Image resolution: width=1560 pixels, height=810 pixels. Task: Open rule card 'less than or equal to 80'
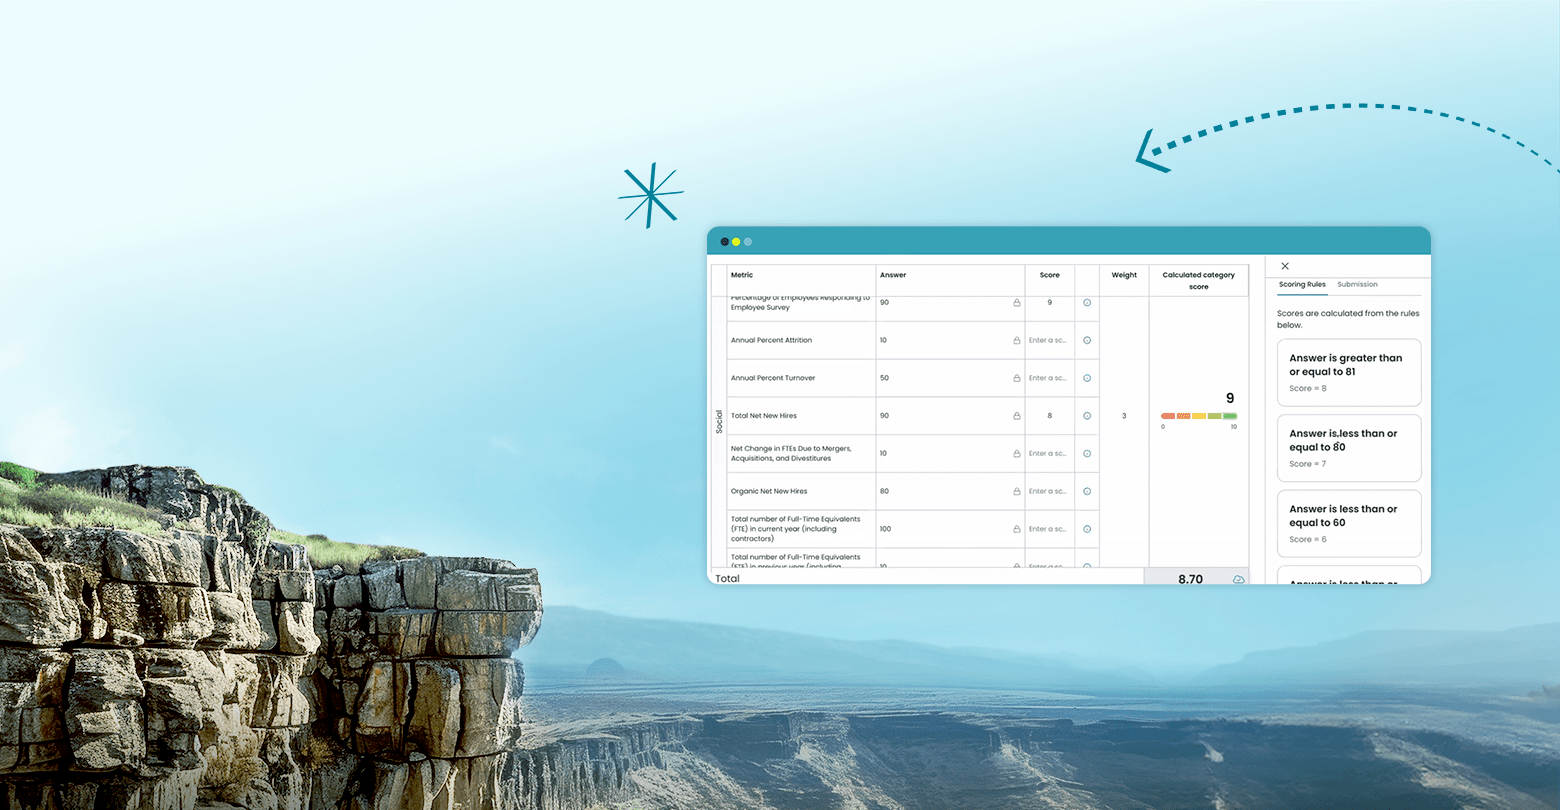[x=1349, y=448]
